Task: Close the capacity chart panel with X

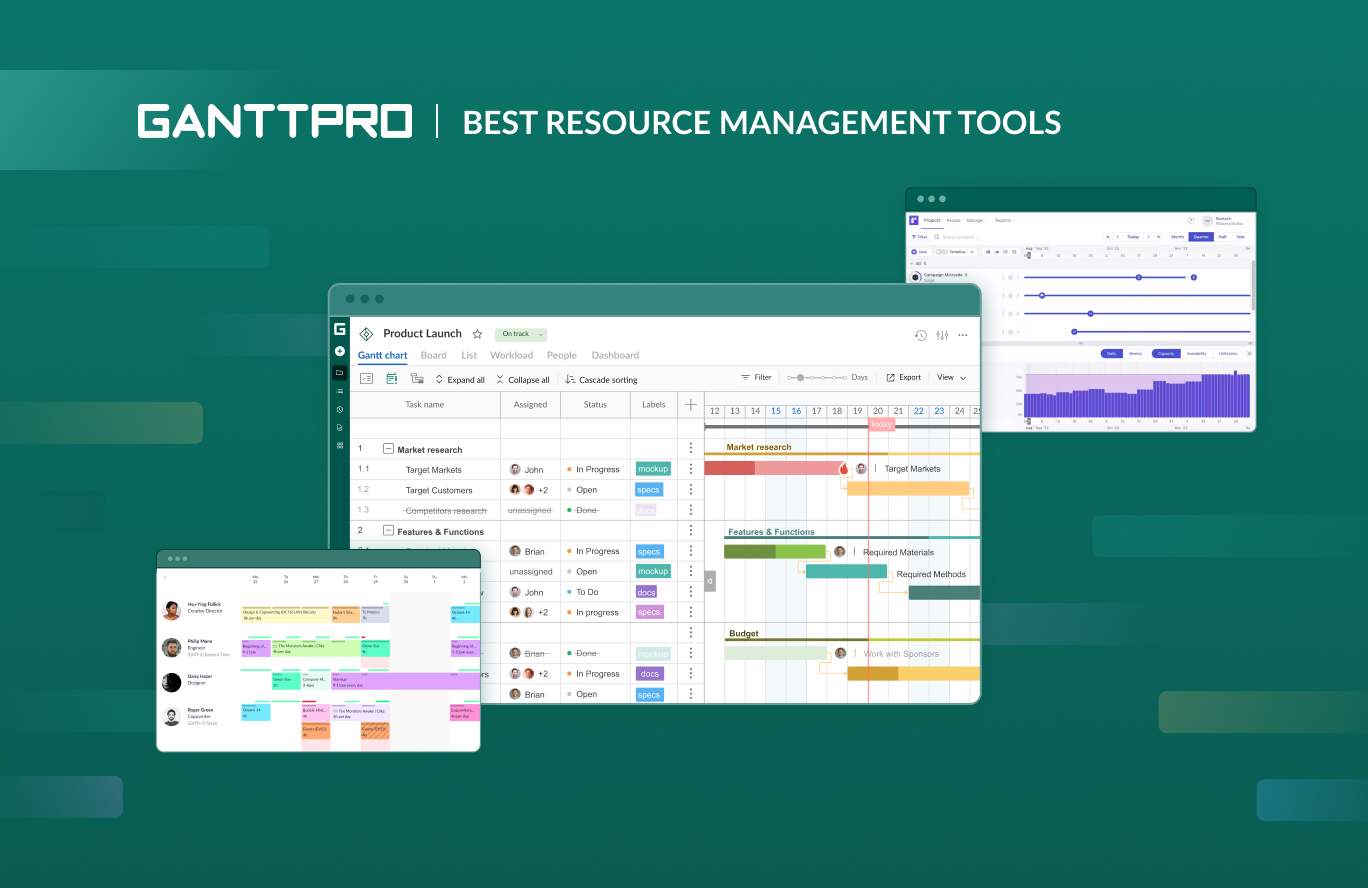Action: pos(1249,353)
